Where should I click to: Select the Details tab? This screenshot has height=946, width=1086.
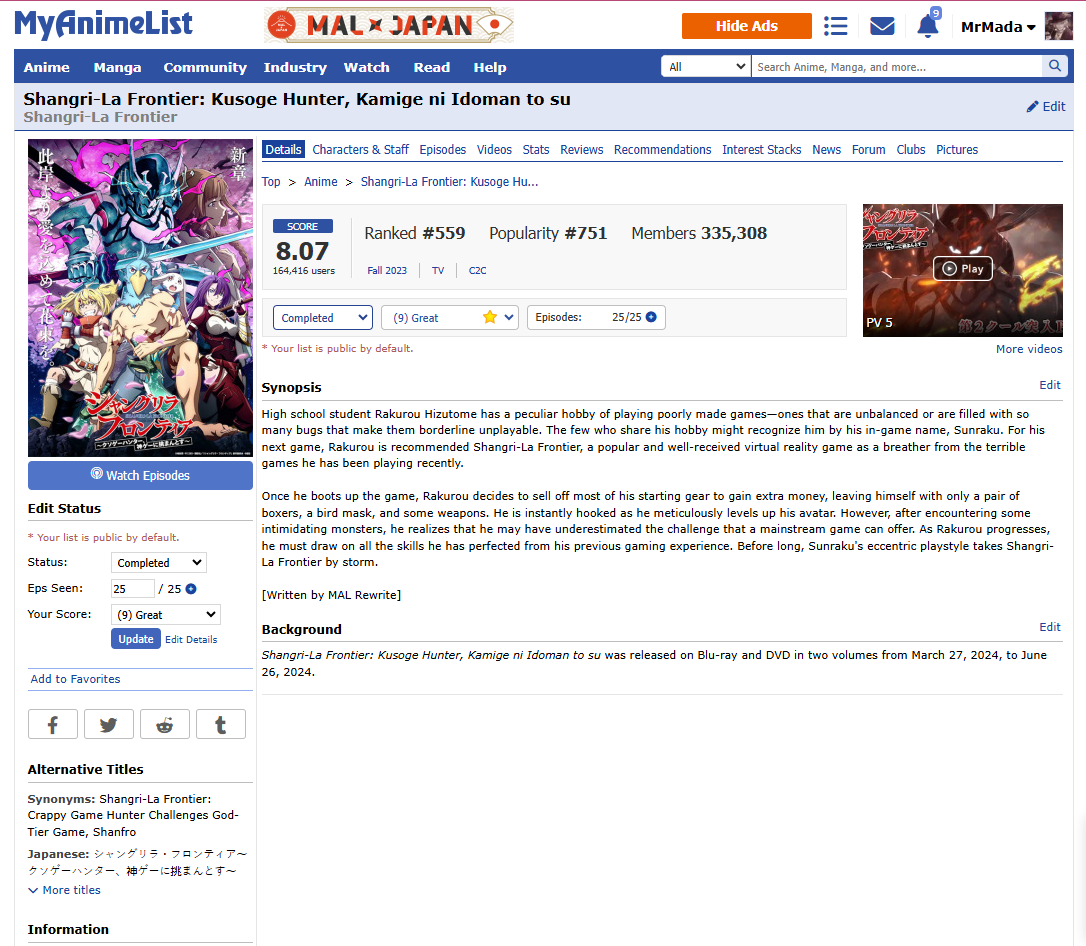[283, 150]
